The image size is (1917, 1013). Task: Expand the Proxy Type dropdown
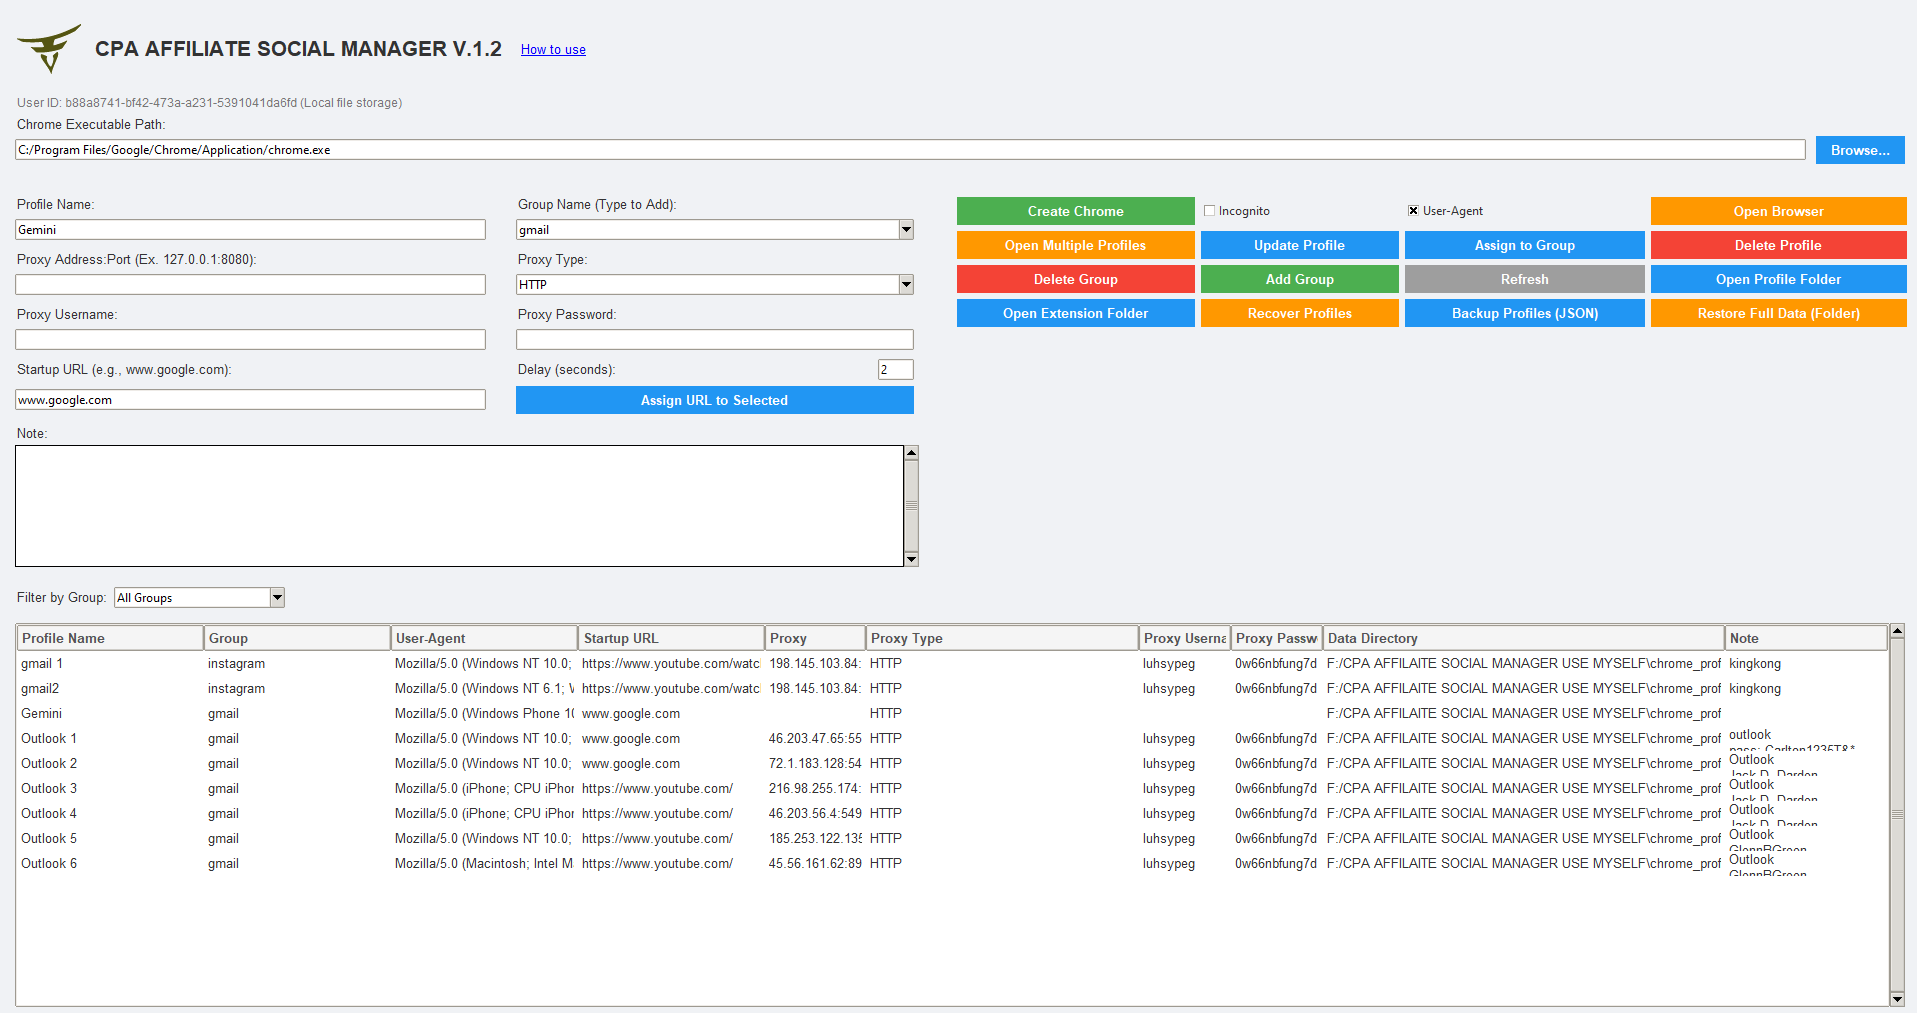click(x=906, y=284)
